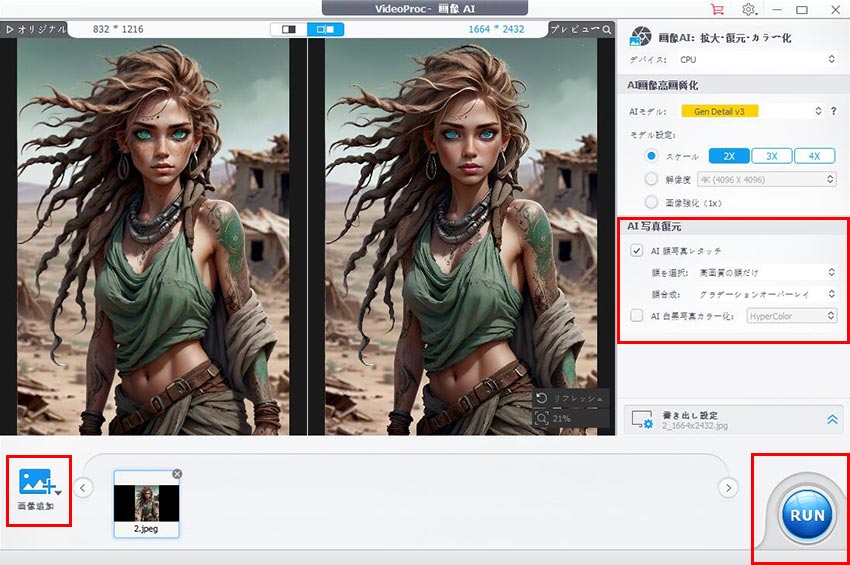Select the 画像強化 (1x) radio button
Image resolution: width=850 pixels, height=565 pixels.
point(652,202)
